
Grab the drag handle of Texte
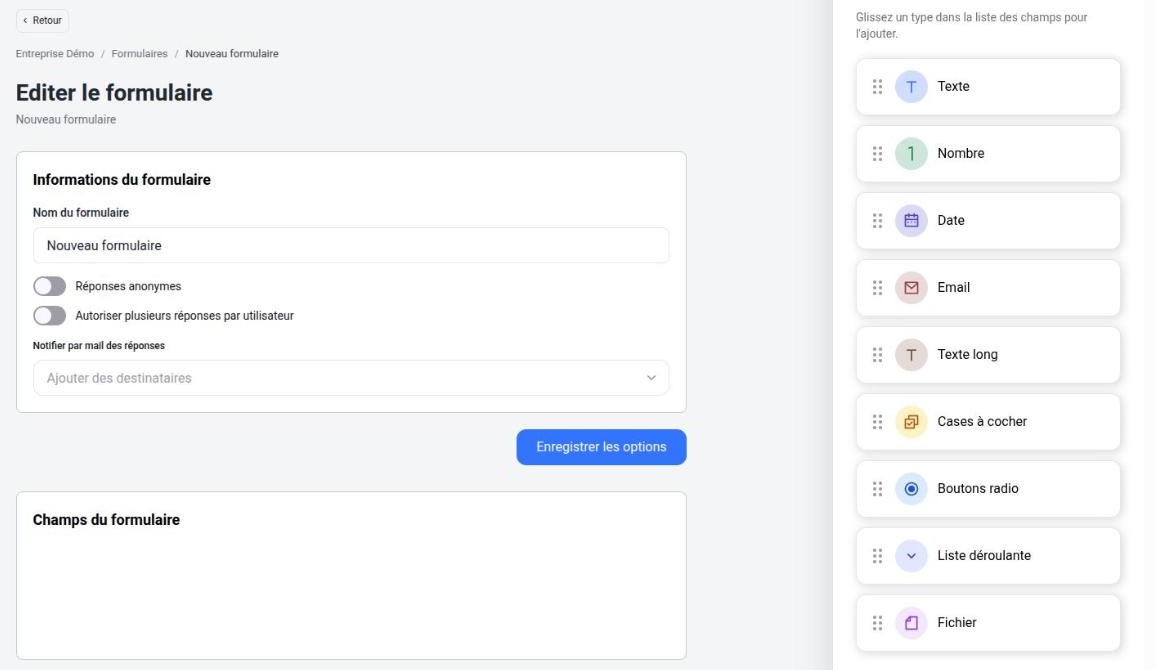(877, 87)
